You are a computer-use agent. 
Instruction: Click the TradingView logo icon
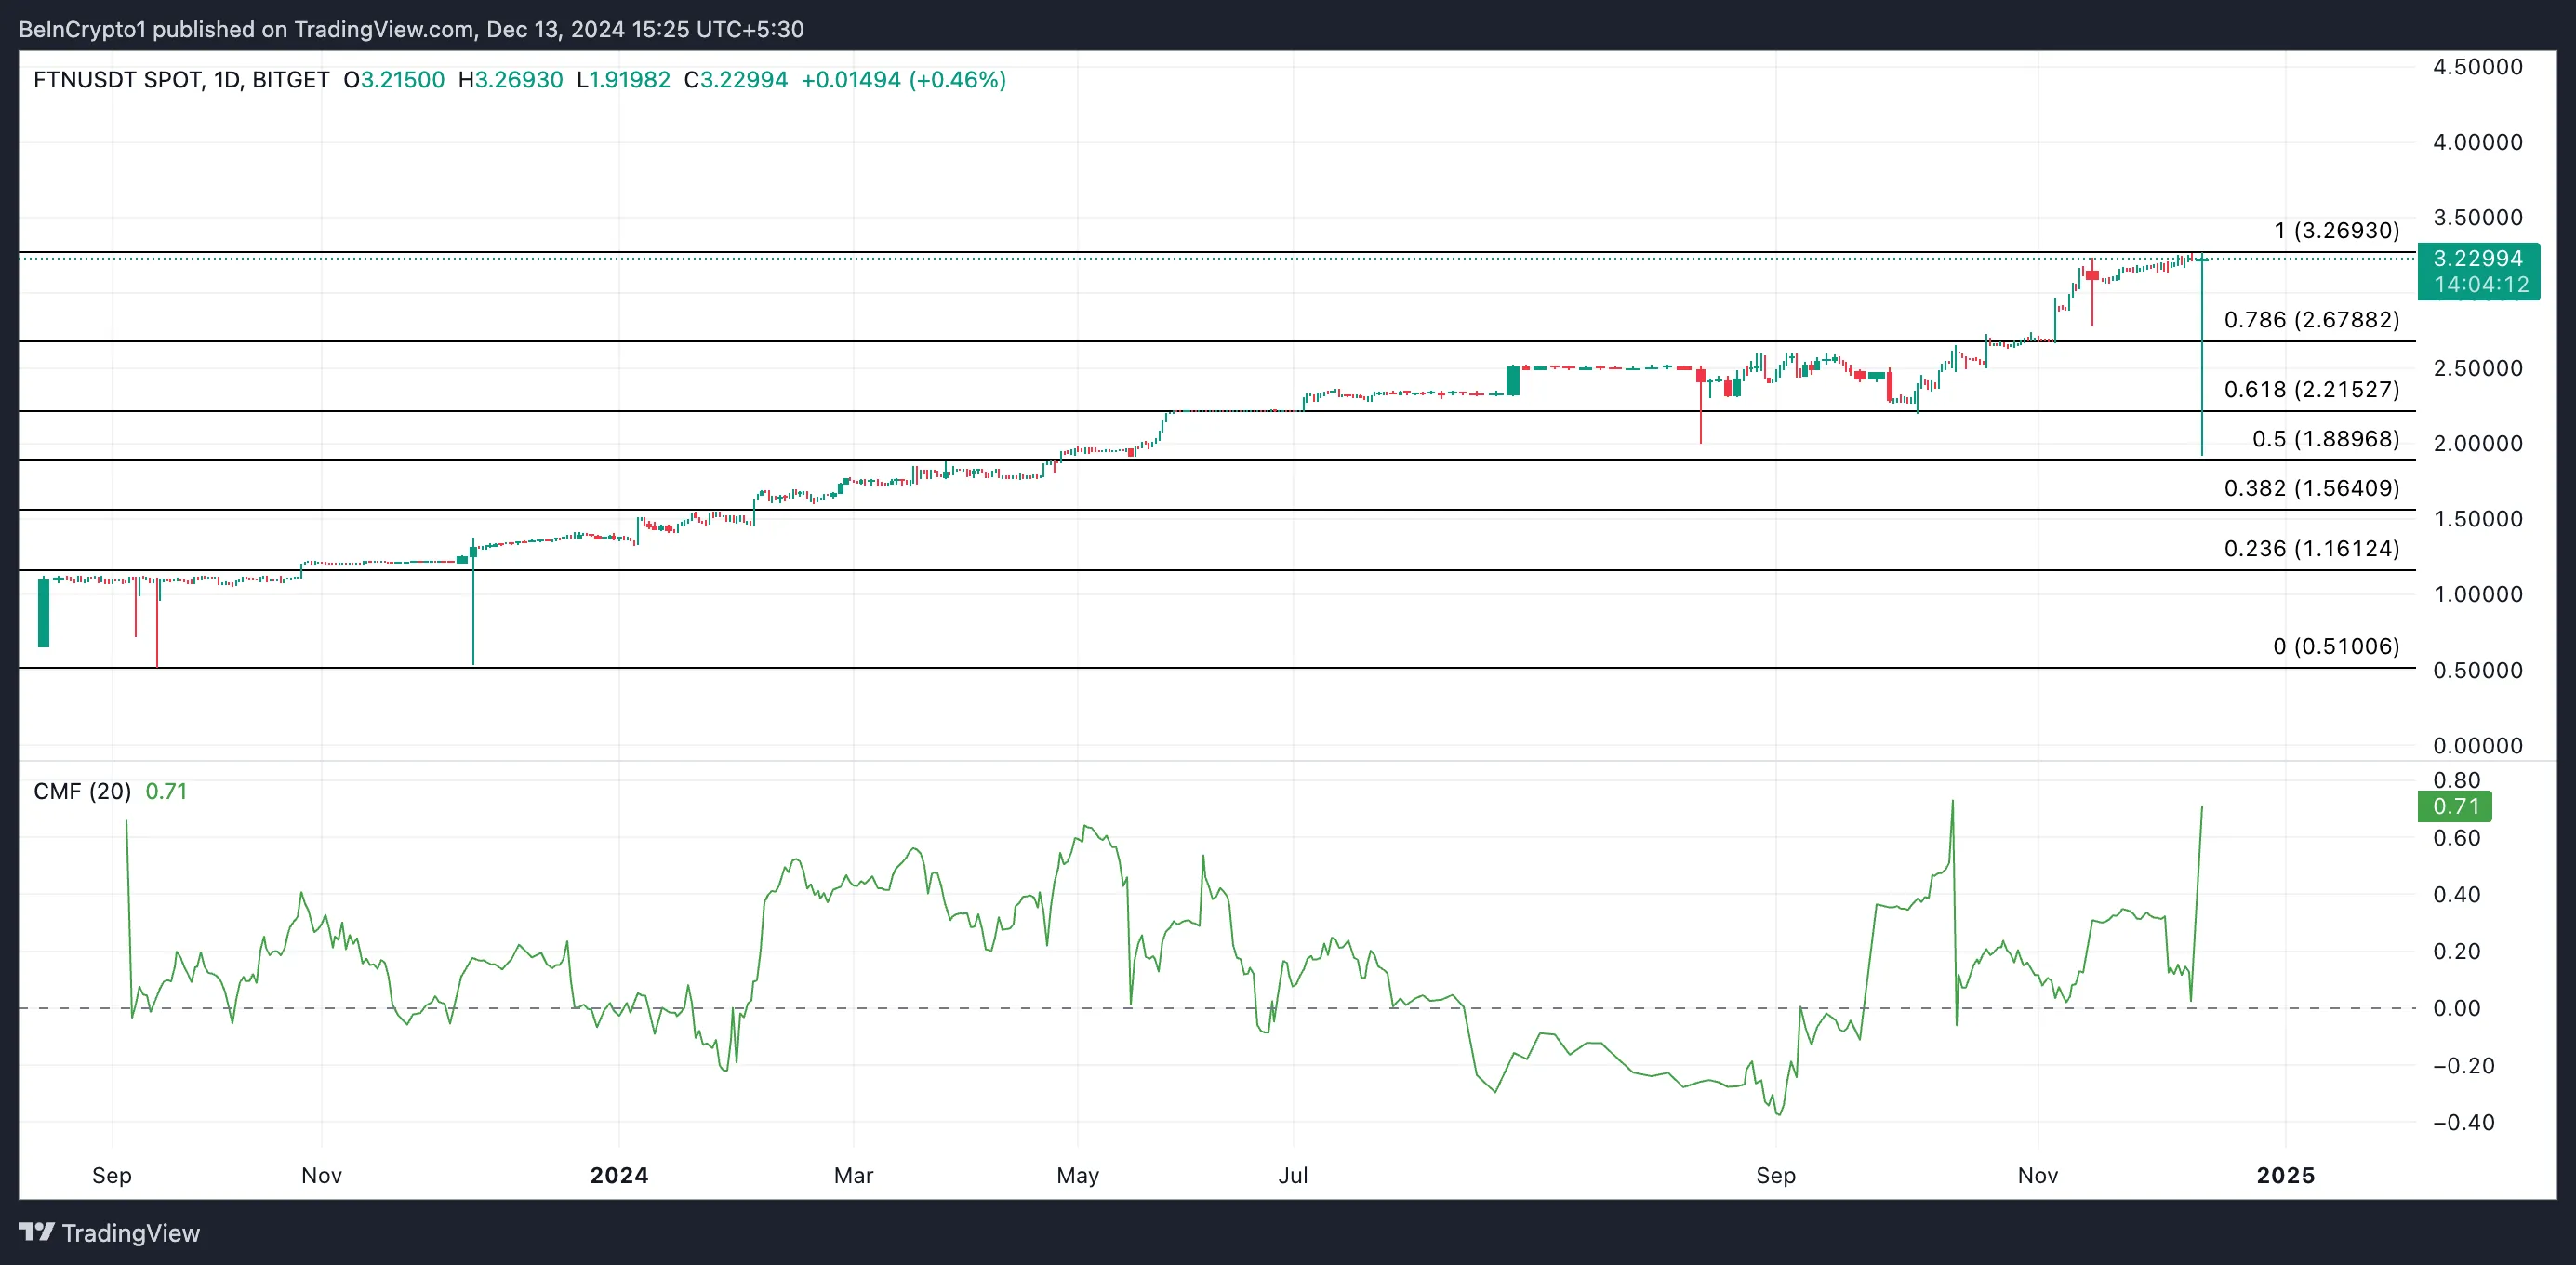click(37, 1232)
